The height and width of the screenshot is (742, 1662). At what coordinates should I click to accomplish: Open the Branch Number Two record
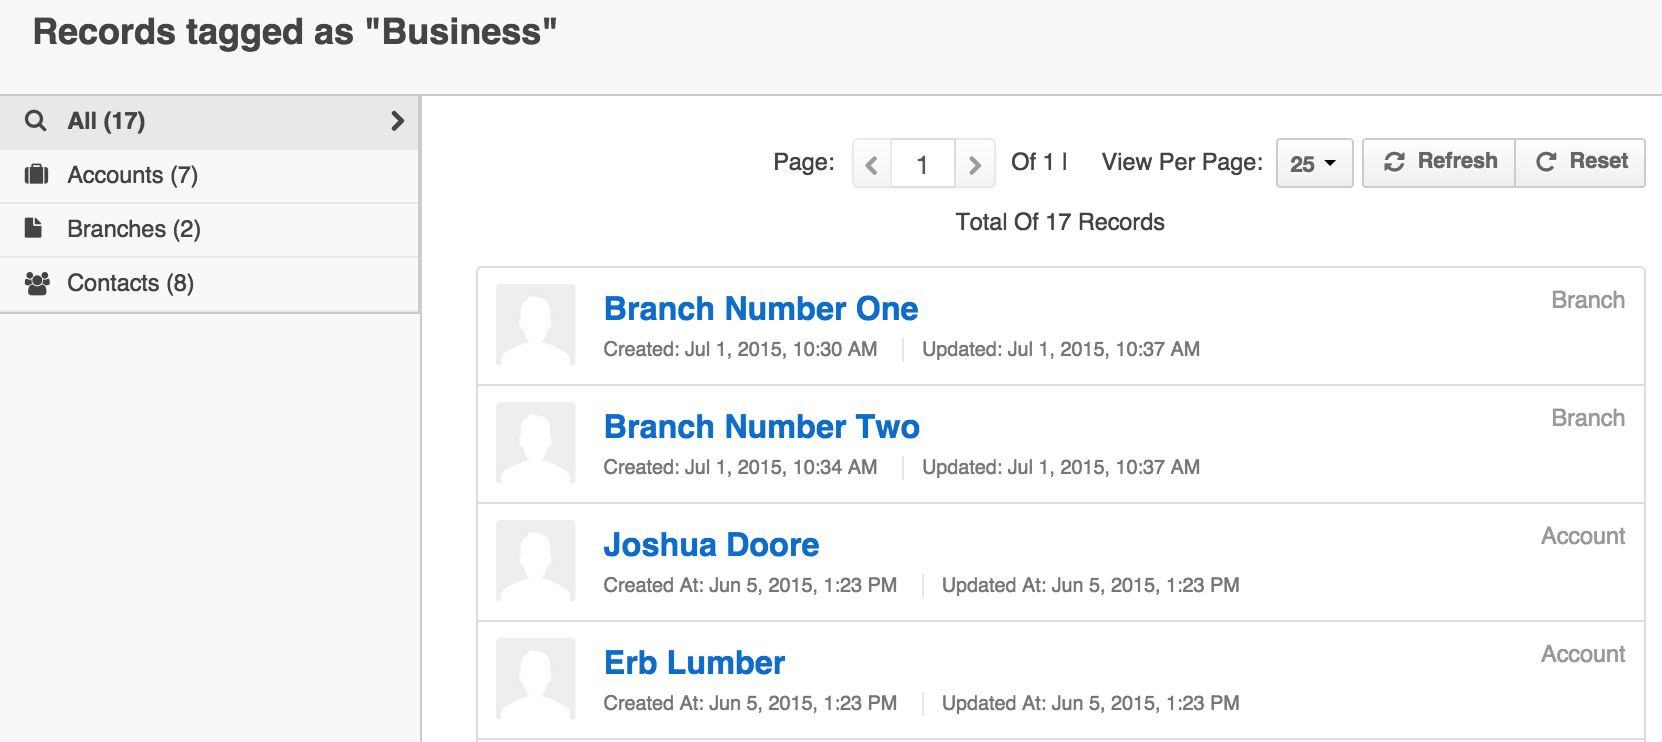pos(762,427)
